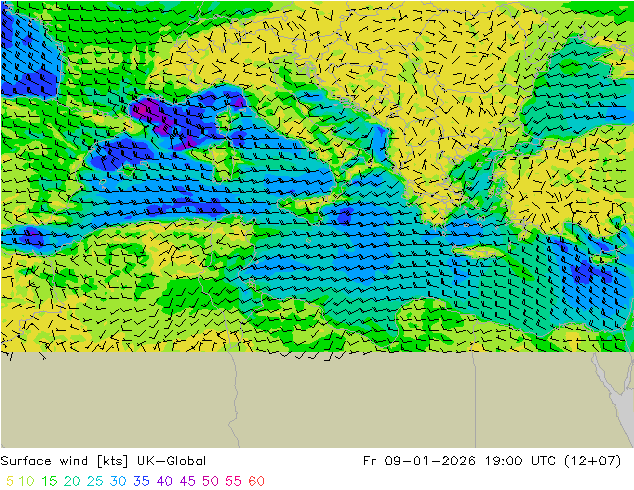Click the yellow '5' legend value
634x490 pixels.
(10, 481)
